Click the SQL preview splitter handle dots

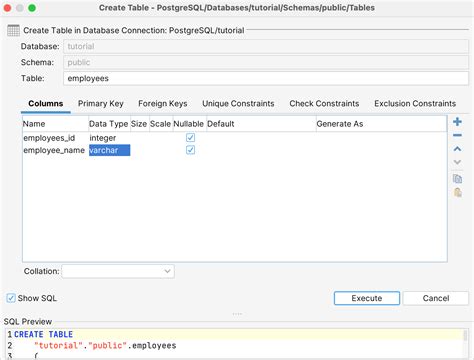tap(237, 314)
